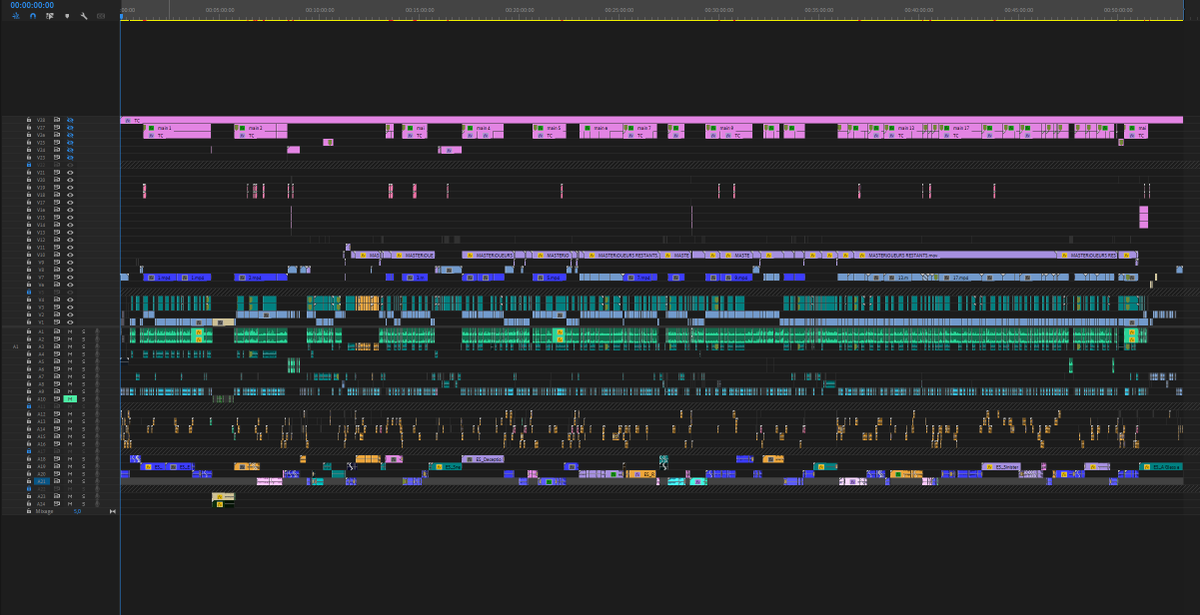
Task: Unlock the blue-locked audio track A17
Action: point(29,451)
